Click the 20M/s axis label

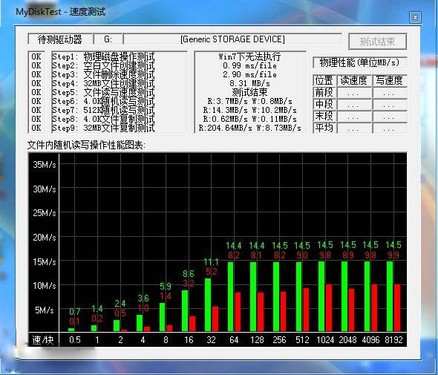point(44,238)
